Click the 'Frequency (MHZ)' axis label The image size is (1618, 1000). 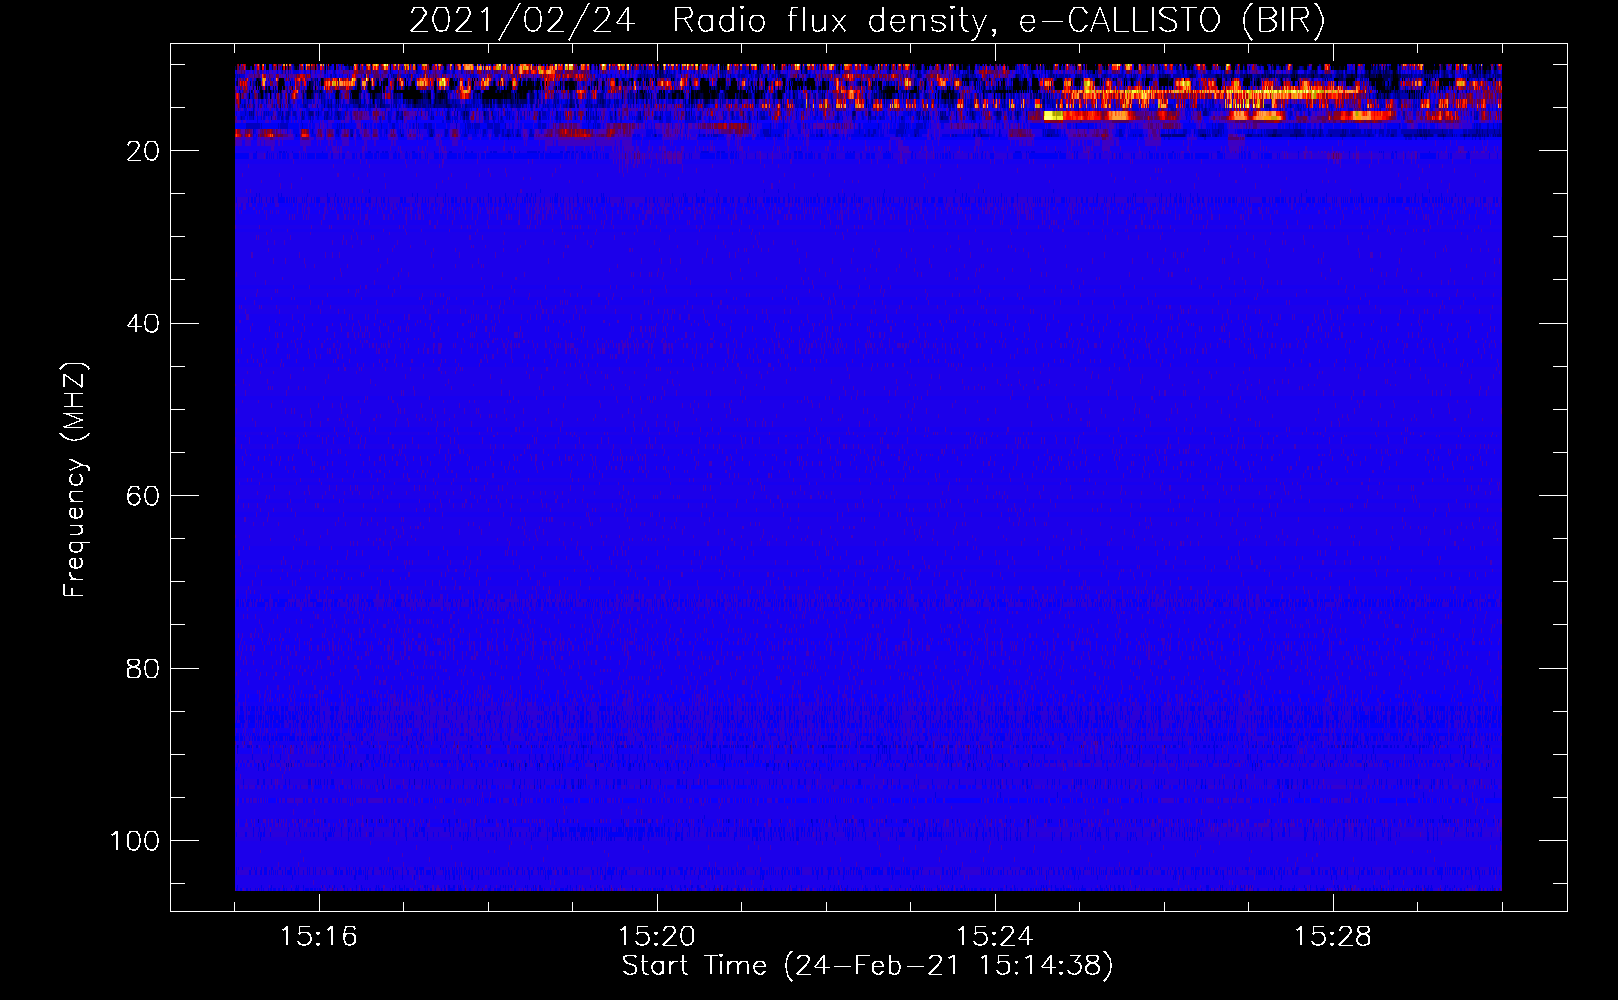point(75,480)
